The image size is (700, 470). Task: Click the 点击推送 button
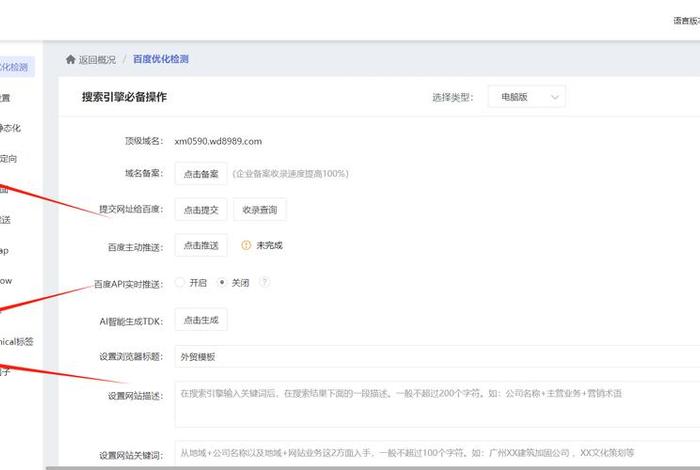click(x=201, y=245)
